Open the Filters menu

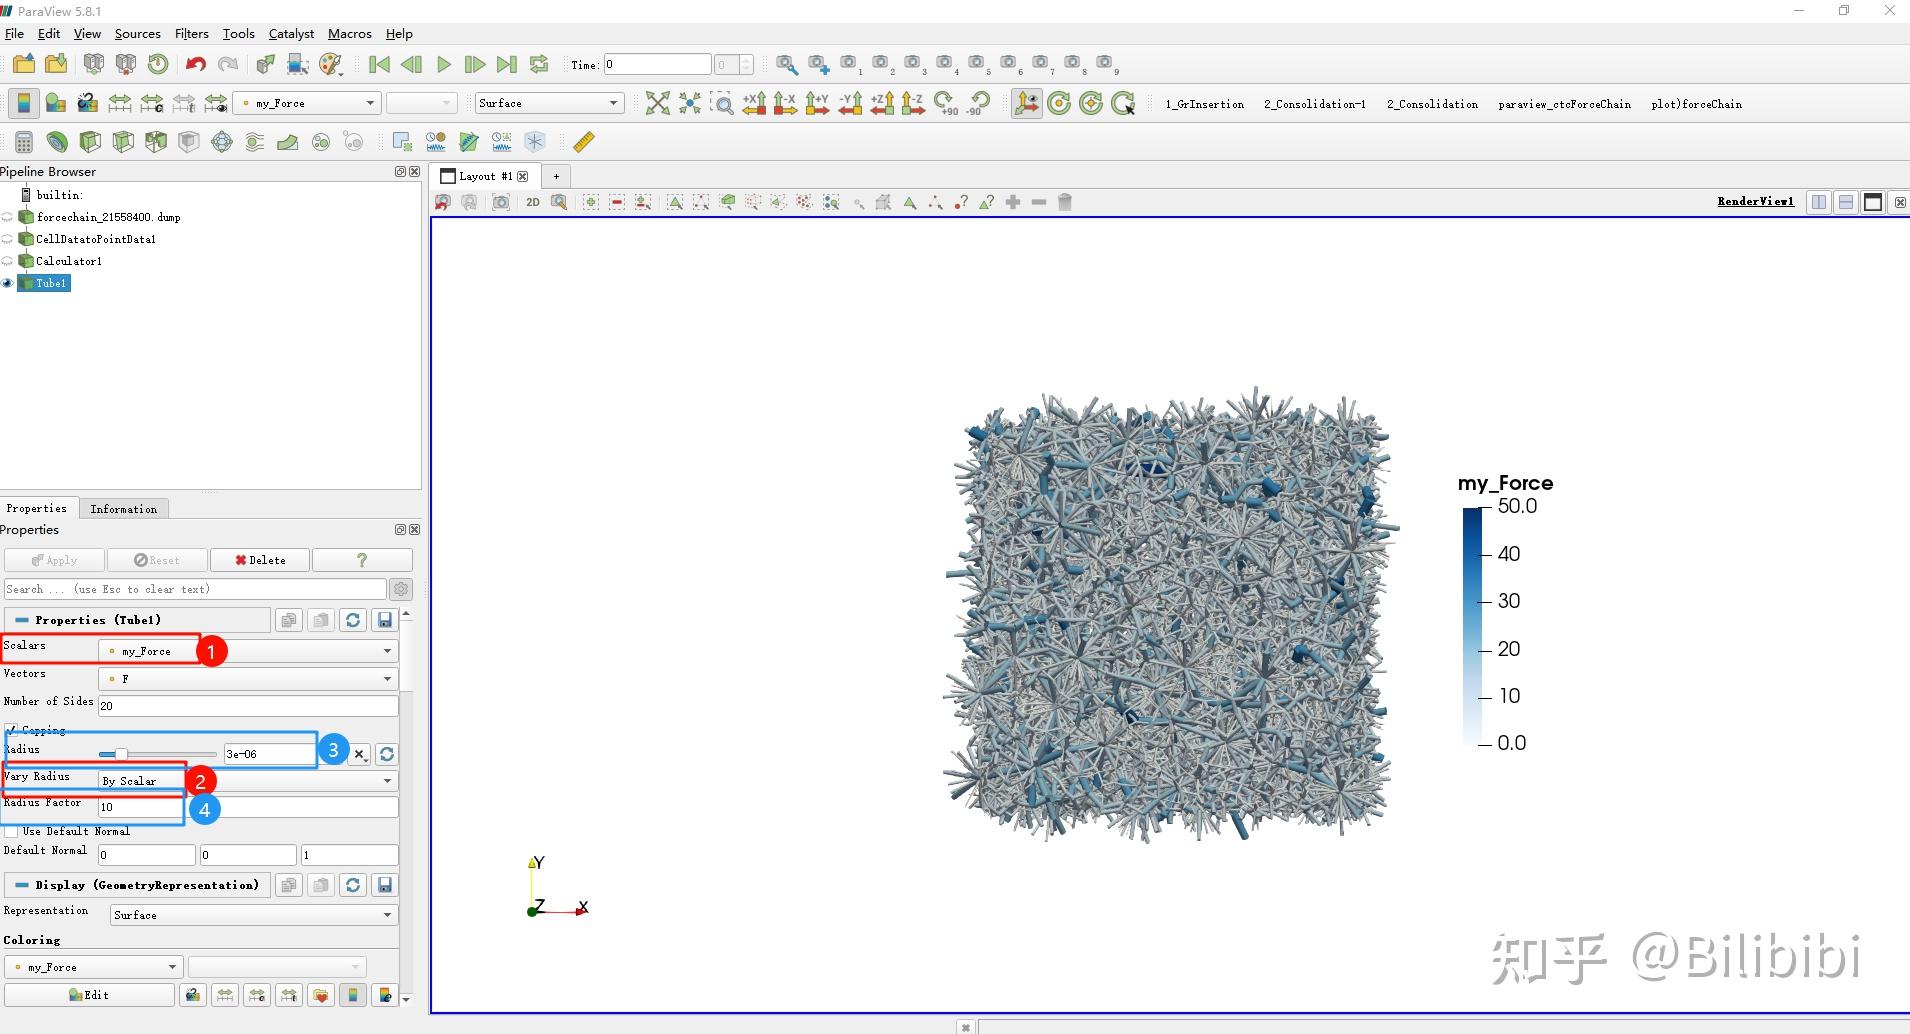(191, 34)
